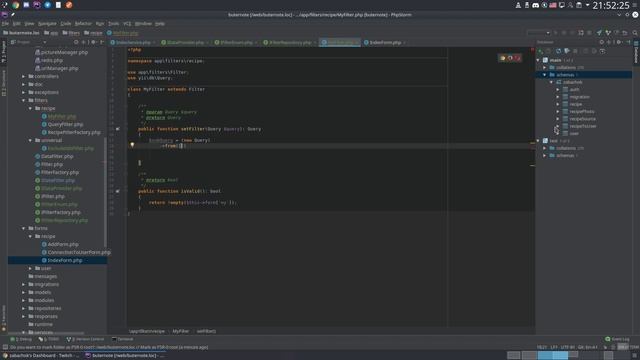Open the Database side tool window tab
640x360 pixels.
[636, 52]
